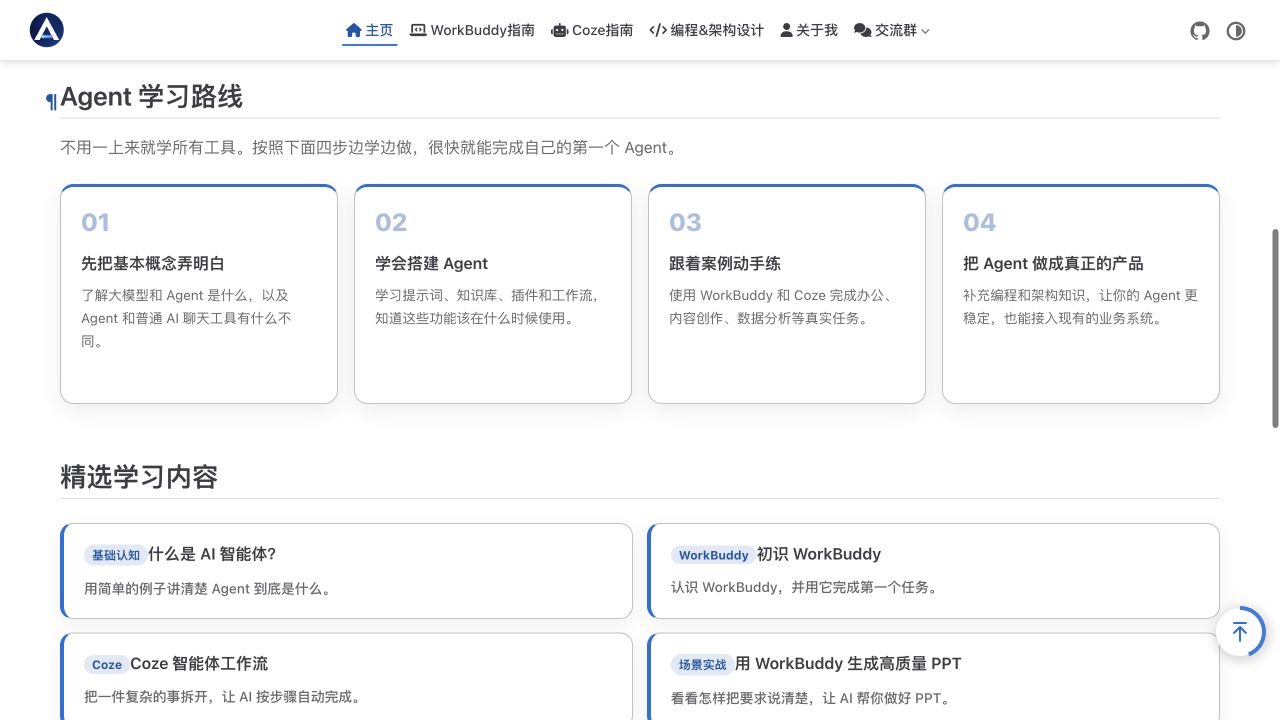This screenshot has width=1280, height=720.
Task: Click the chat bubbles icon beside 交流群
Action: pos(862,31)
